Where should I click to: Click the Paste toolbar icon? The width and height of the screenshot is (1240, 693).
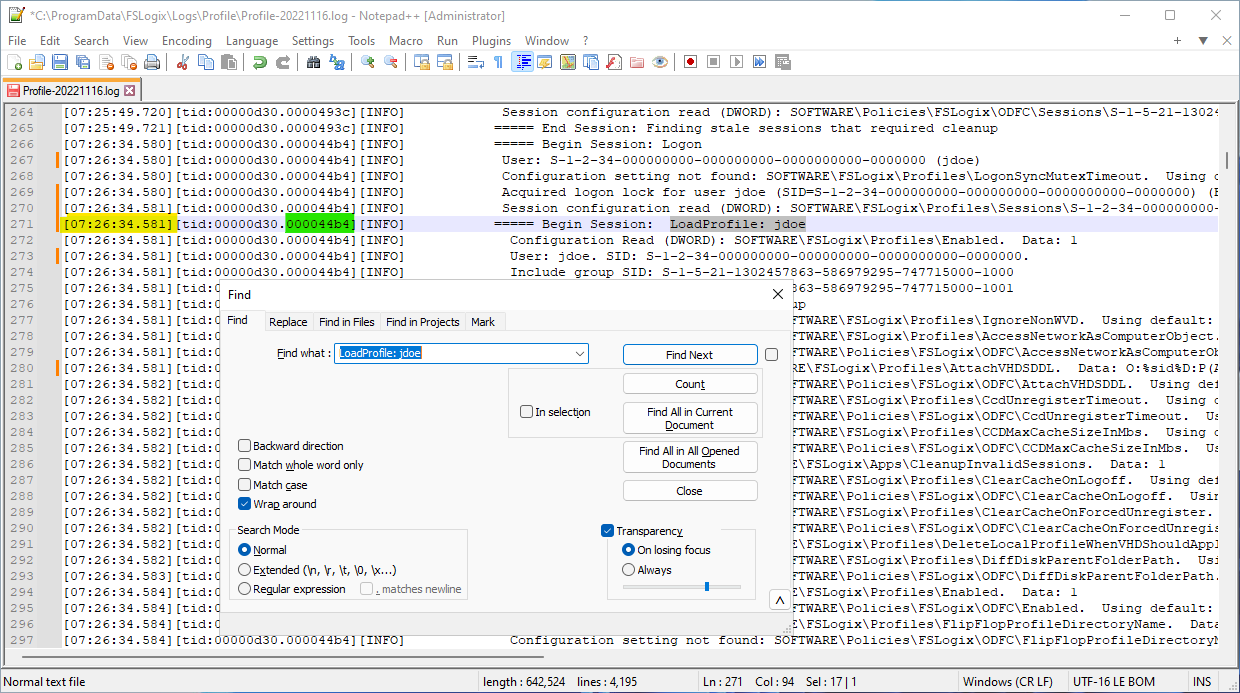click(228, 62)
